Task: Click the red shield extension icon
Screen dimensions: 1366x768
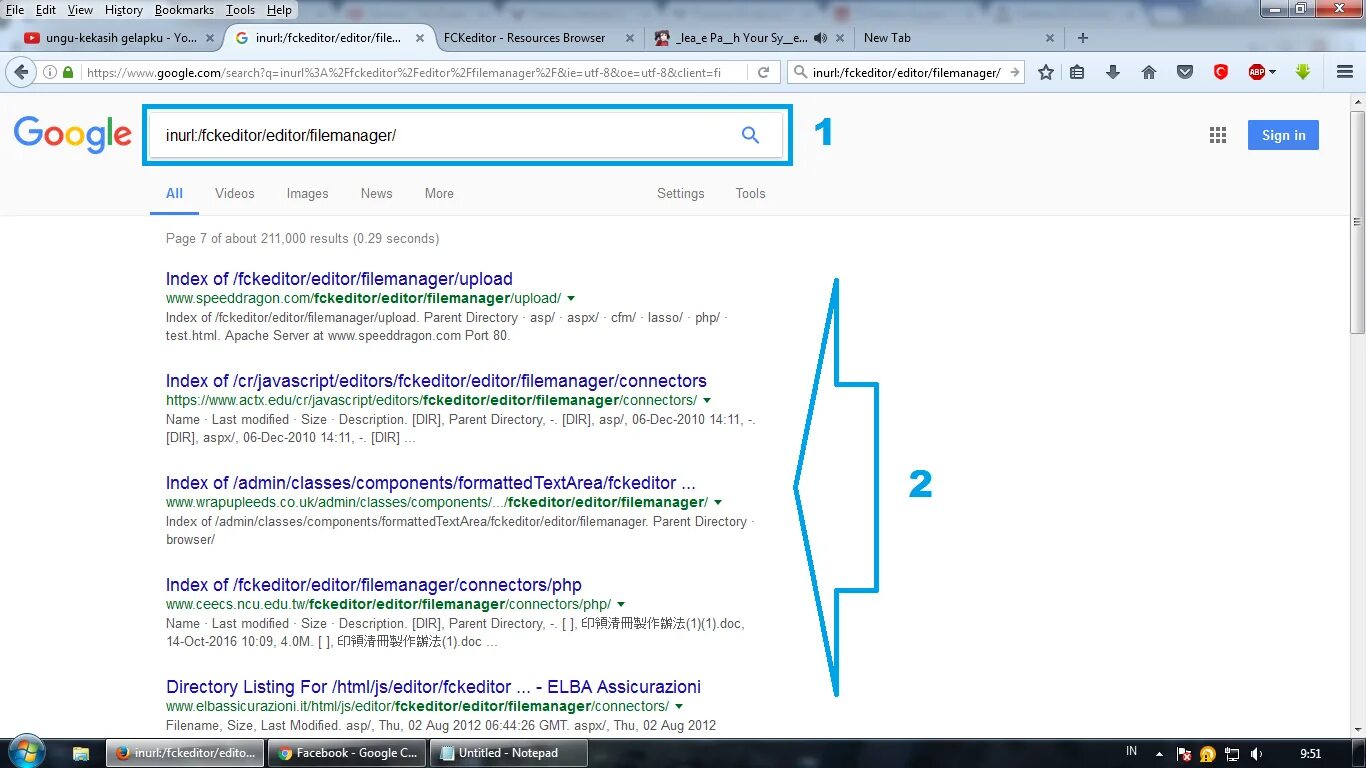Action: click(x=1221, y=72)
